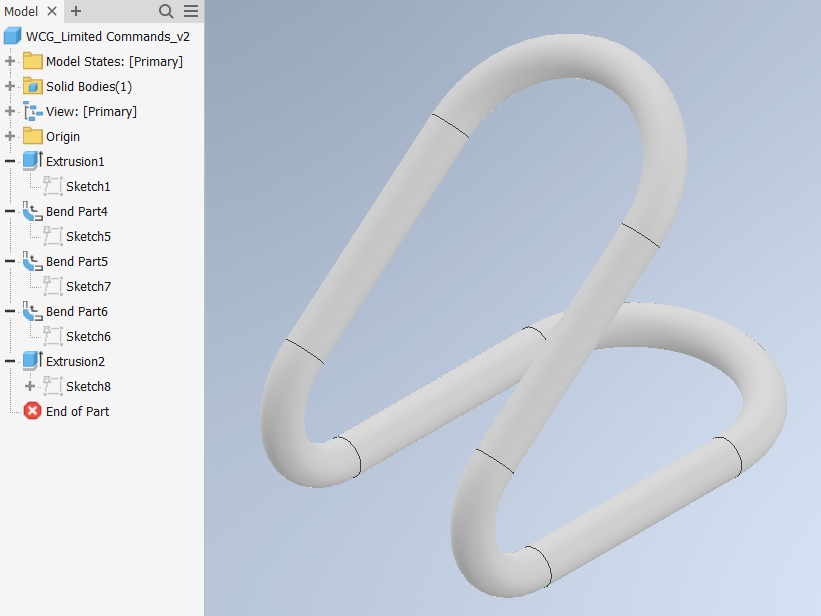Click the Sketch6 icon
This screenshot has height=616, width=821.
53,336
